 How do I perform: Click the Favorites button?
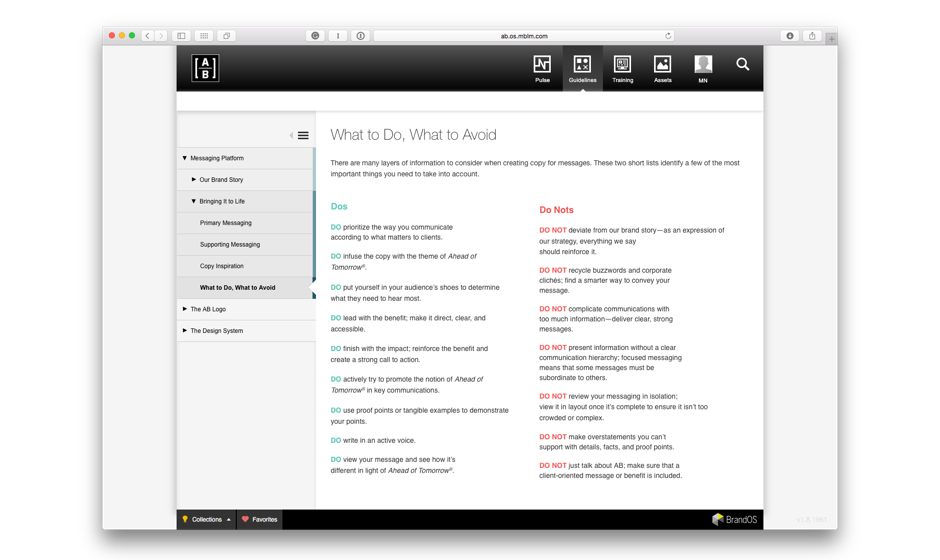tap(260, 520)
